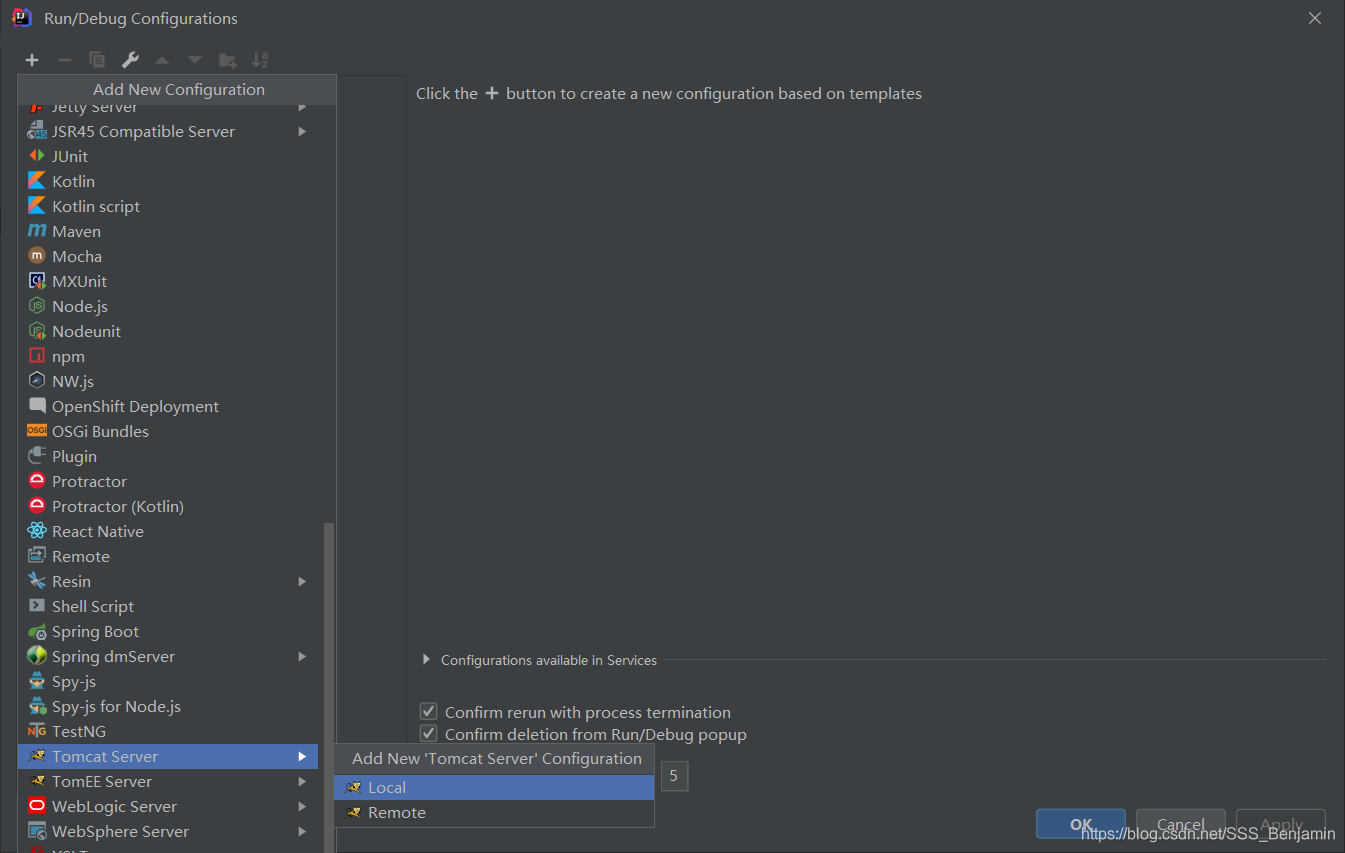
Task: Click the OK button
Action: 1081,824
